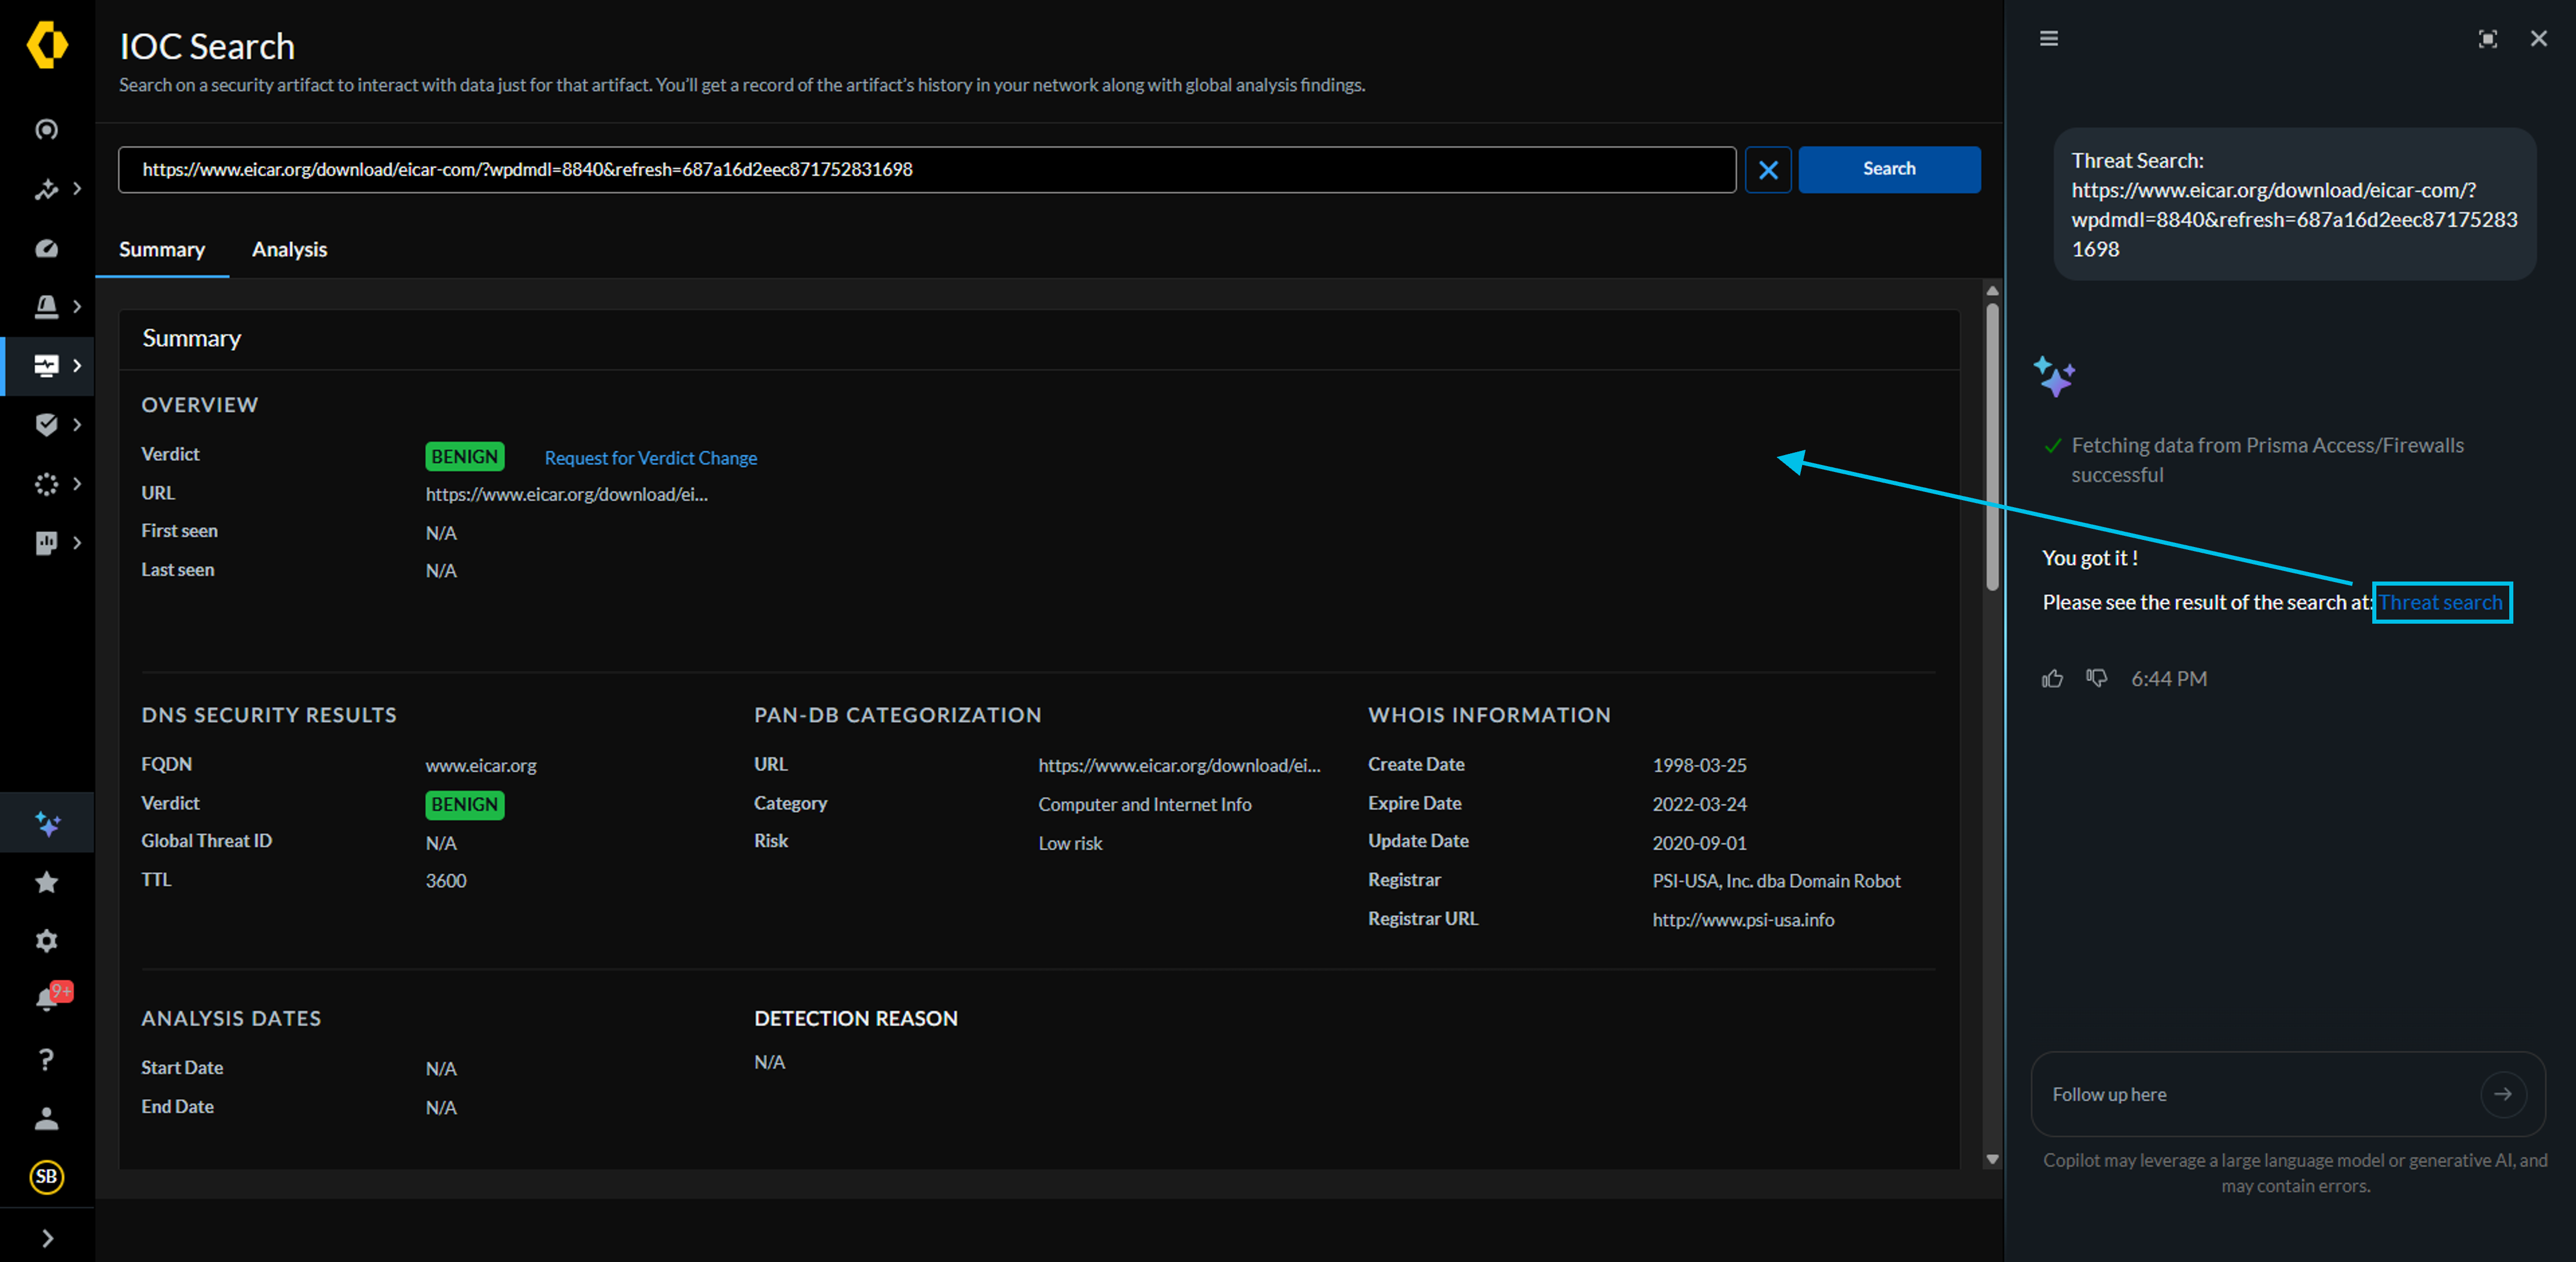Open the settings gear icon in sidebar
2576x1262 pixels.
click(x=47, y=941)
